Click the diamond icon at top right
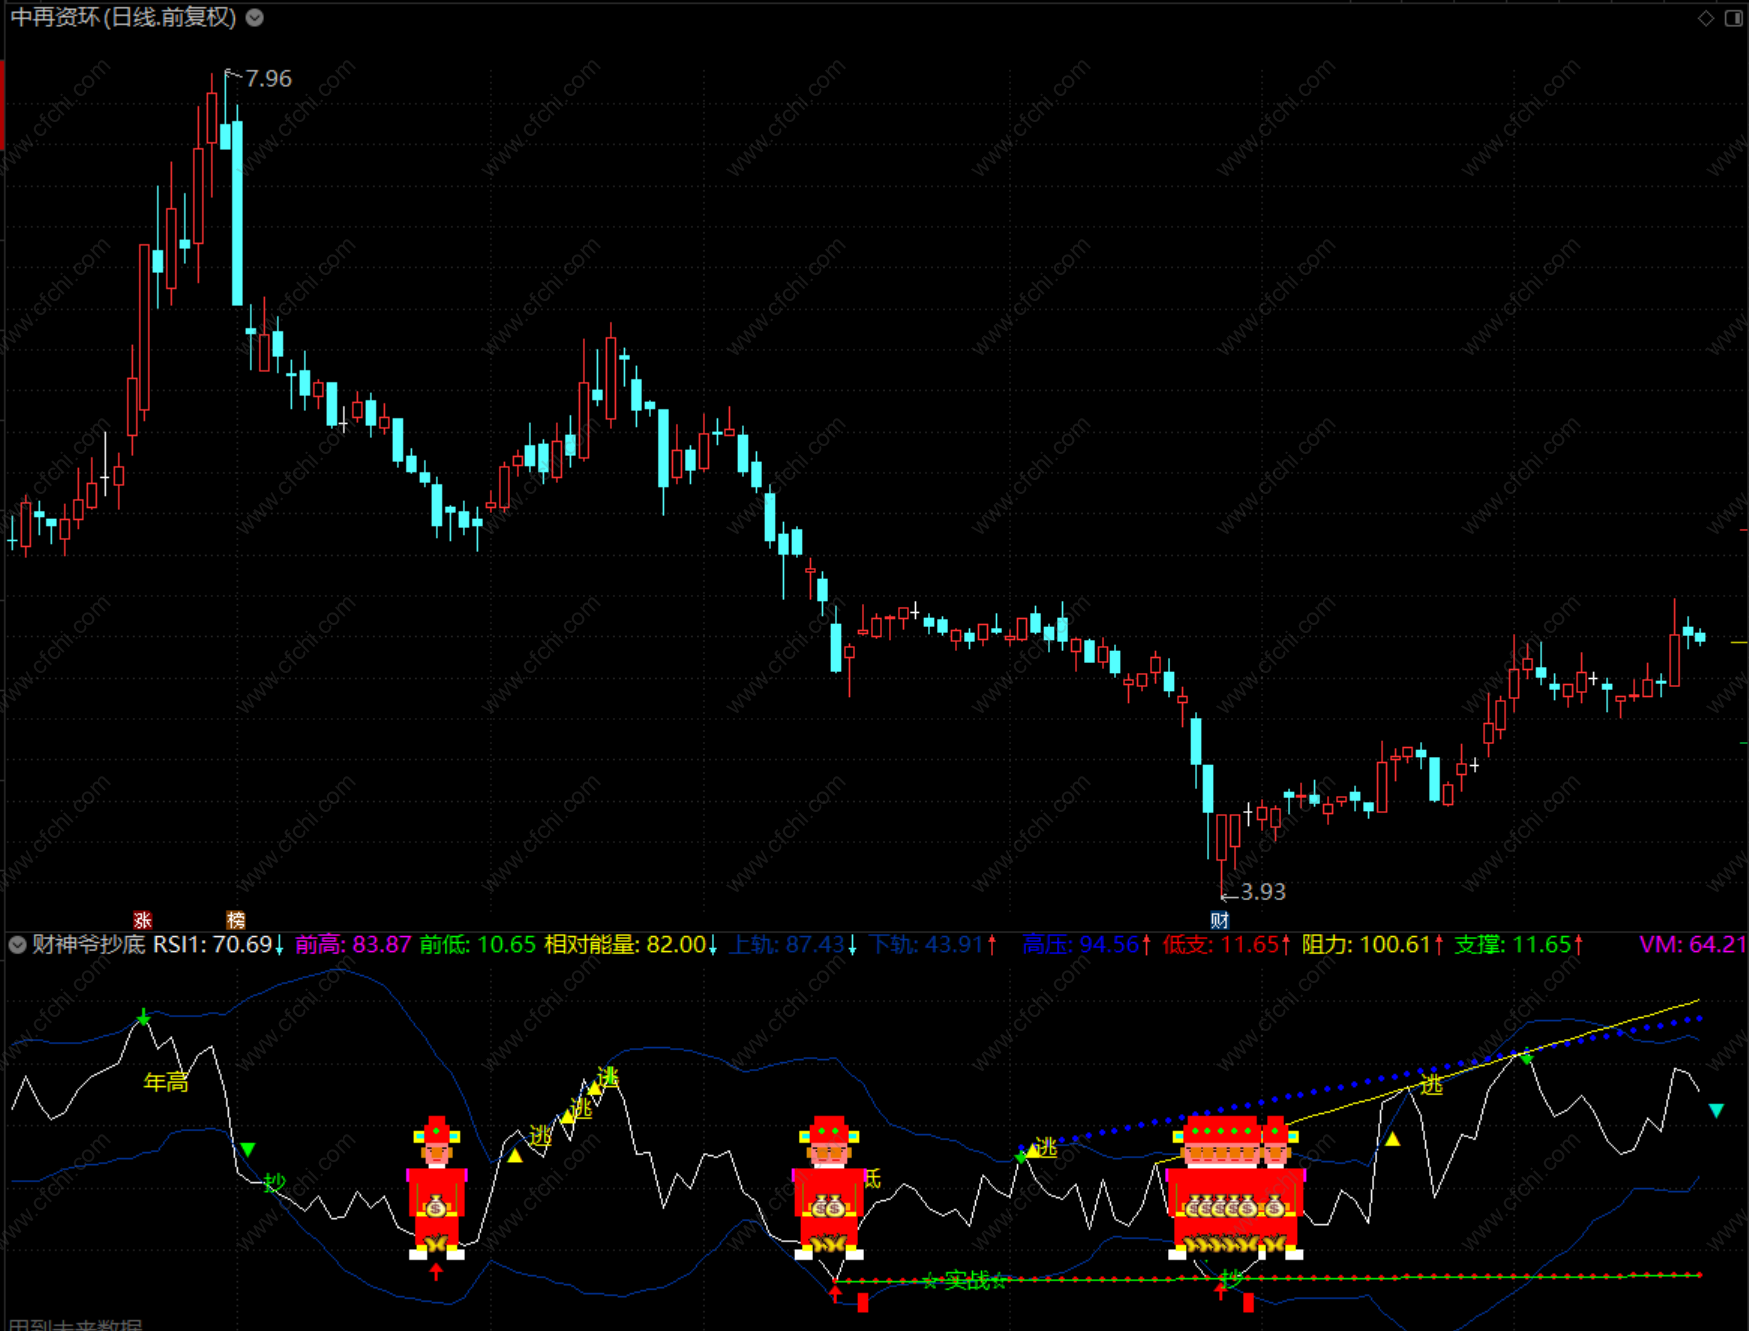This screenshot has height=1331, width=1749. pos(1706,18)
